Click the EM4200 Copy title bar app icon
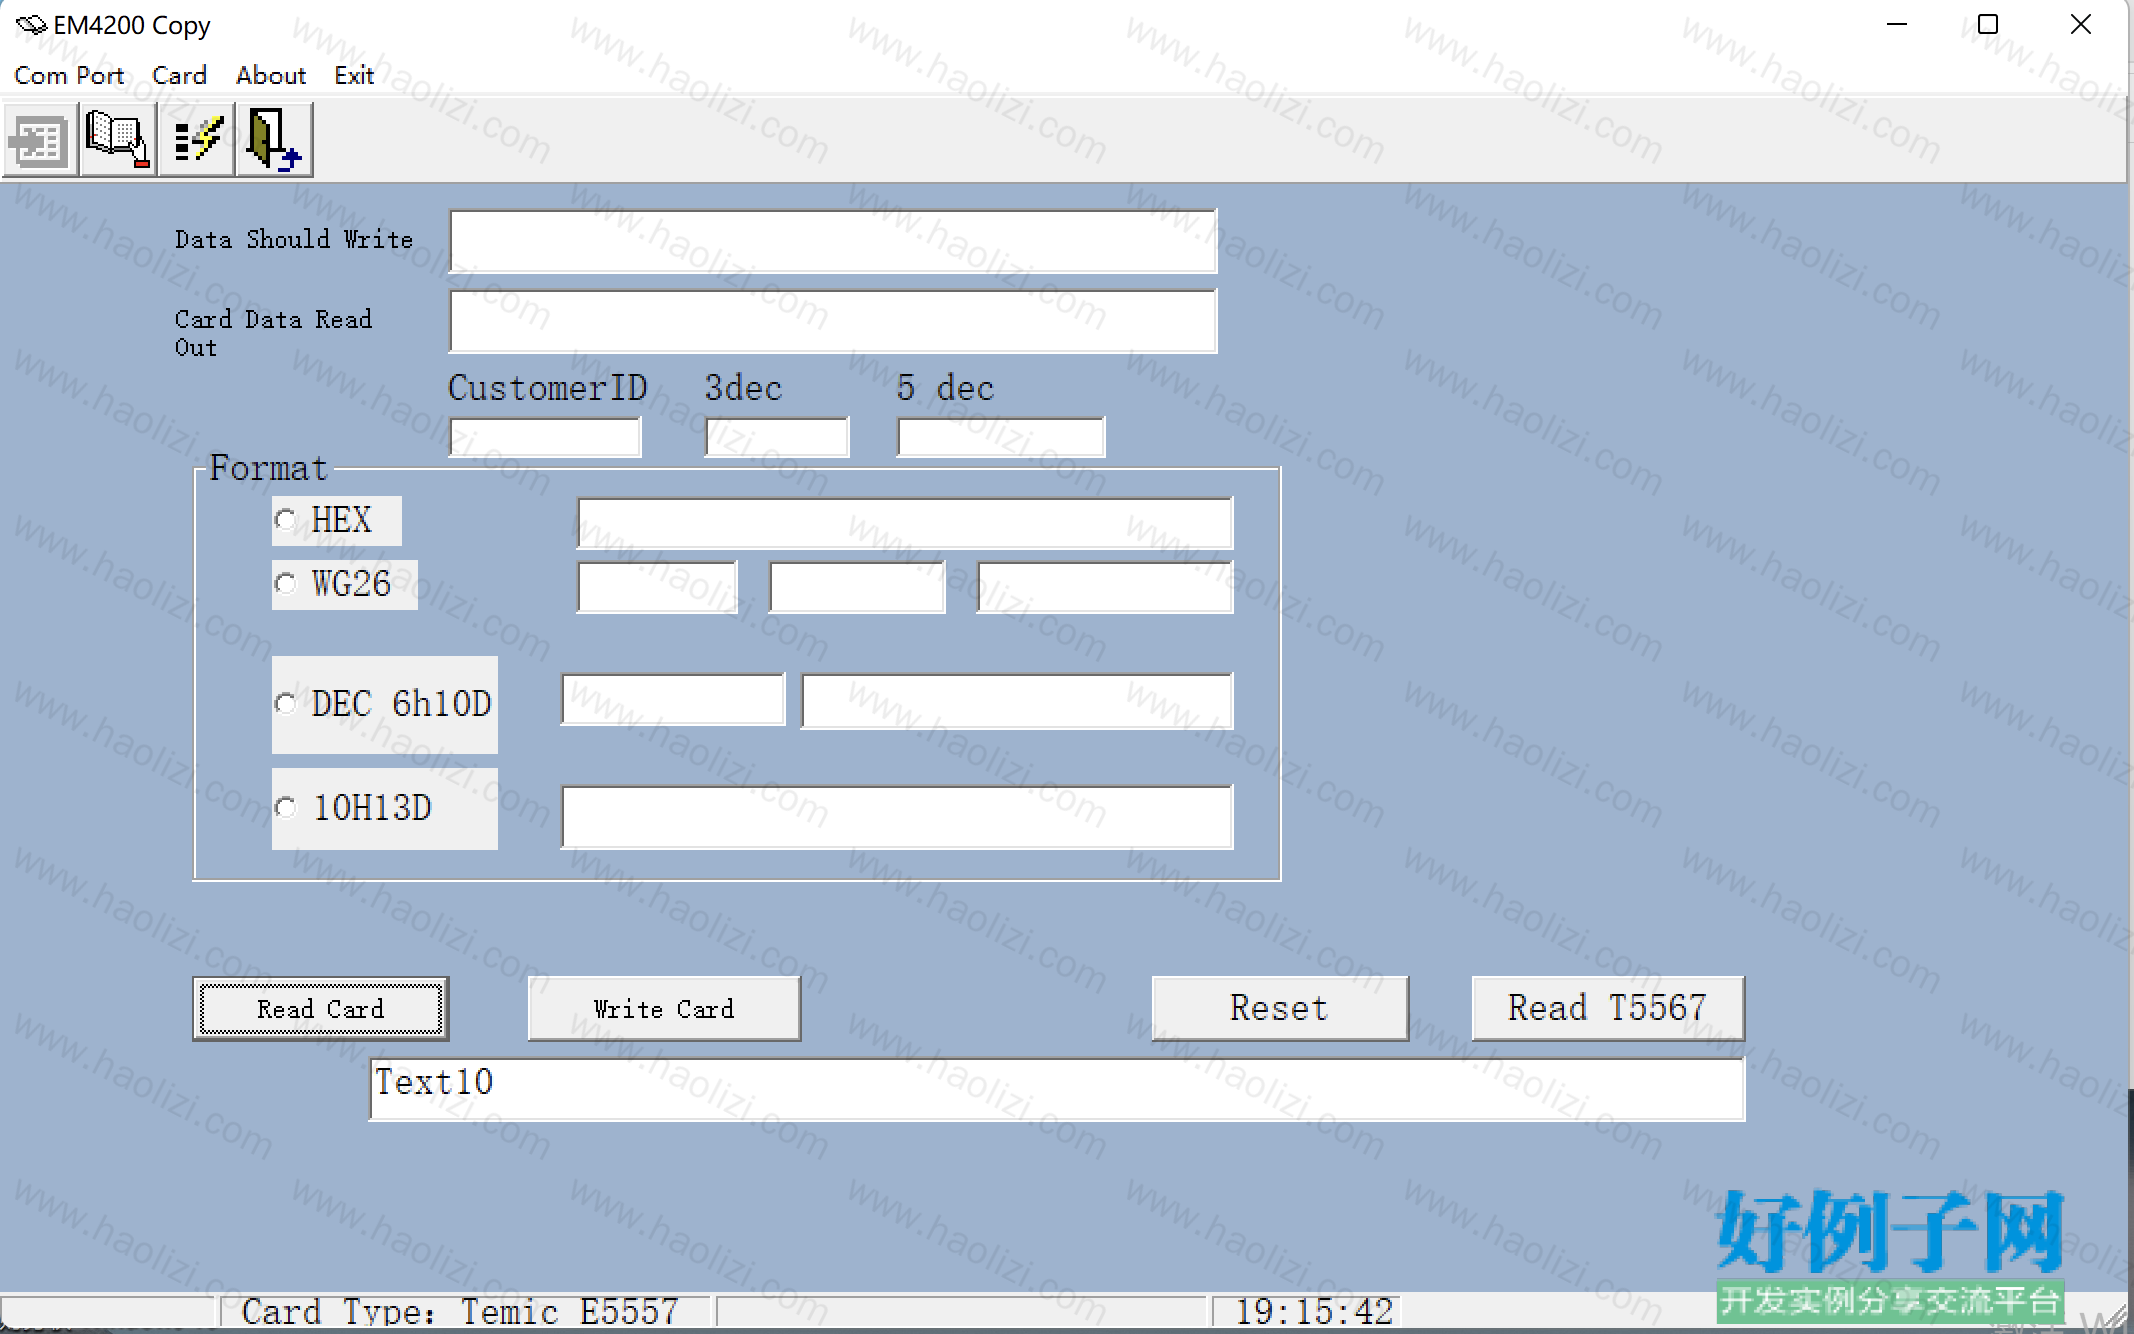This screenshot has height=1334, width=2134. (x=30, y=25)
